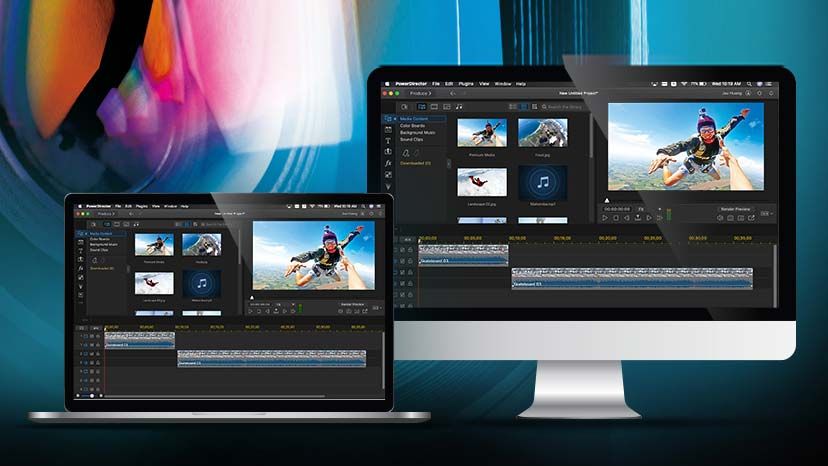Image resolution: width=828 pixels, height=466 pixels.
Task: Open Plugins menu on iMac
Action: [x=466, y=84]
